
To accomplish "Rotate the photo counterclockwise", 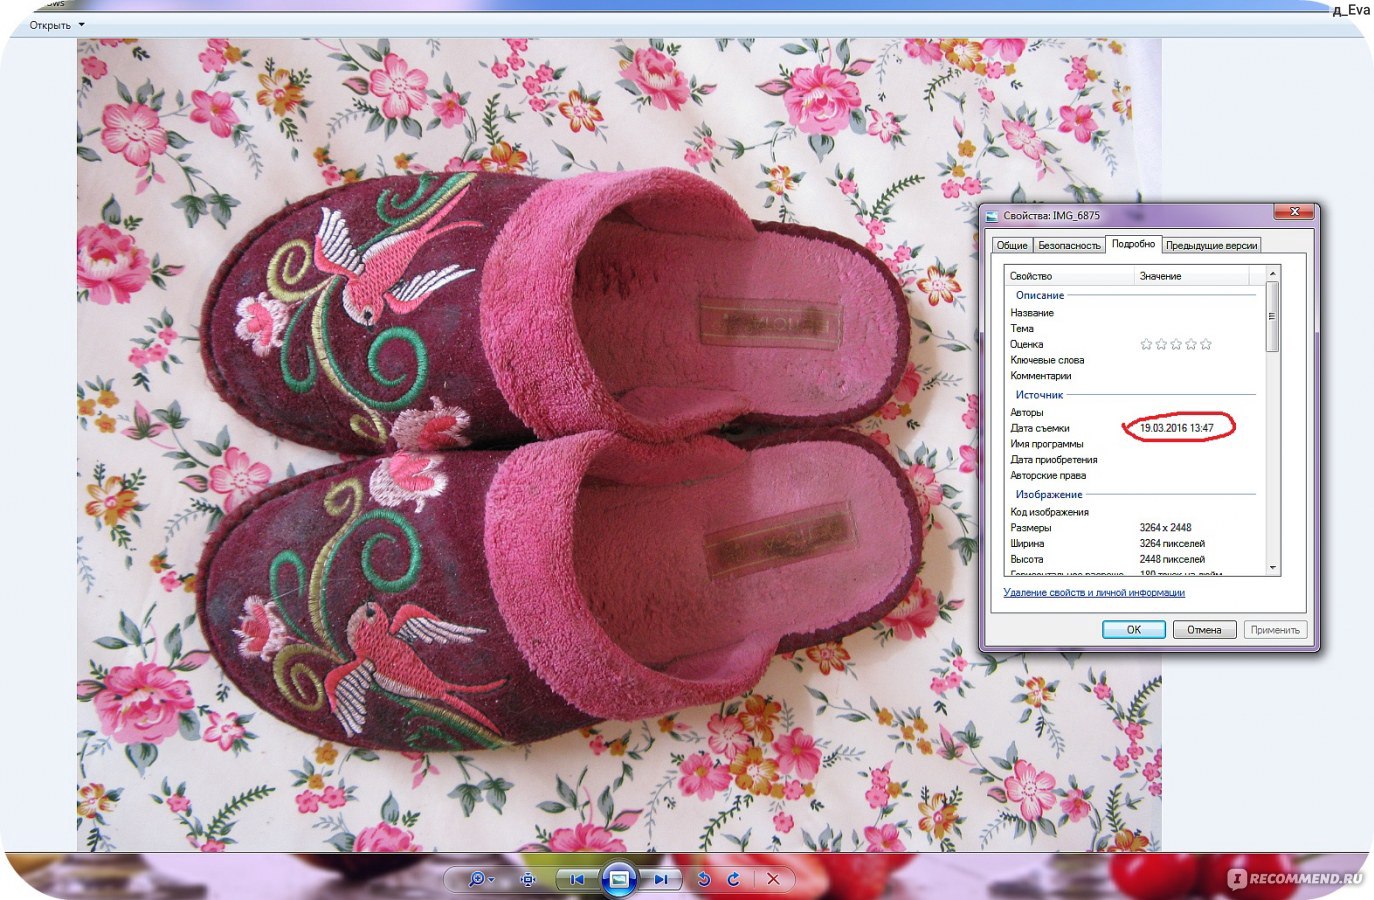I will [x=704, y=879].
